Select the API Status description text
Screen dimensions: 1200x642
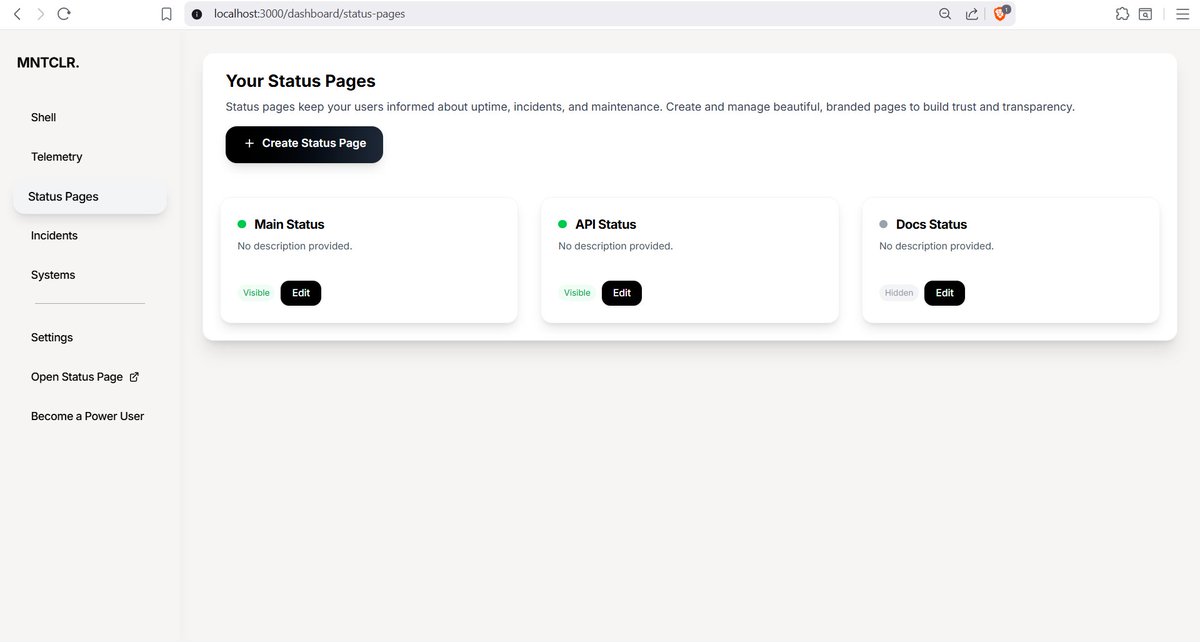coord(616,246)
